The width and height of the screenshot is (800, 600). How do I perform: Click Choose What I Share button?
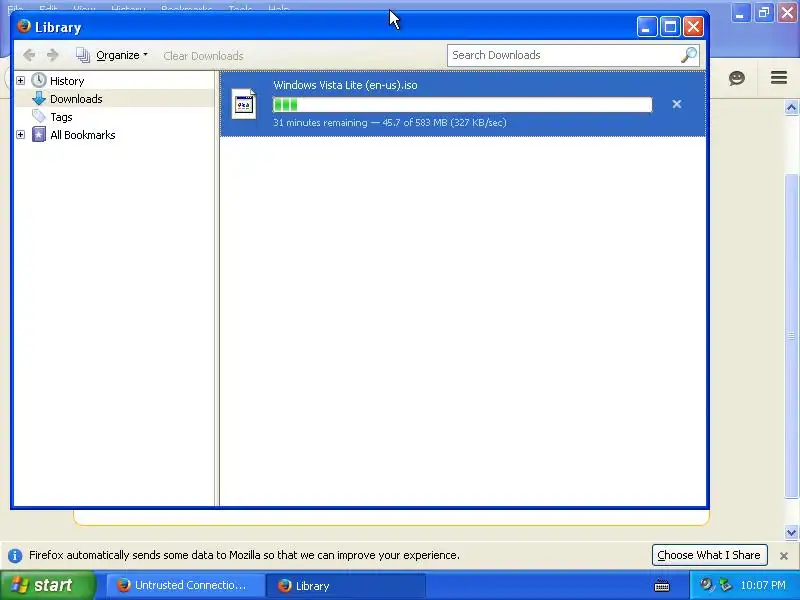(709, 555)
